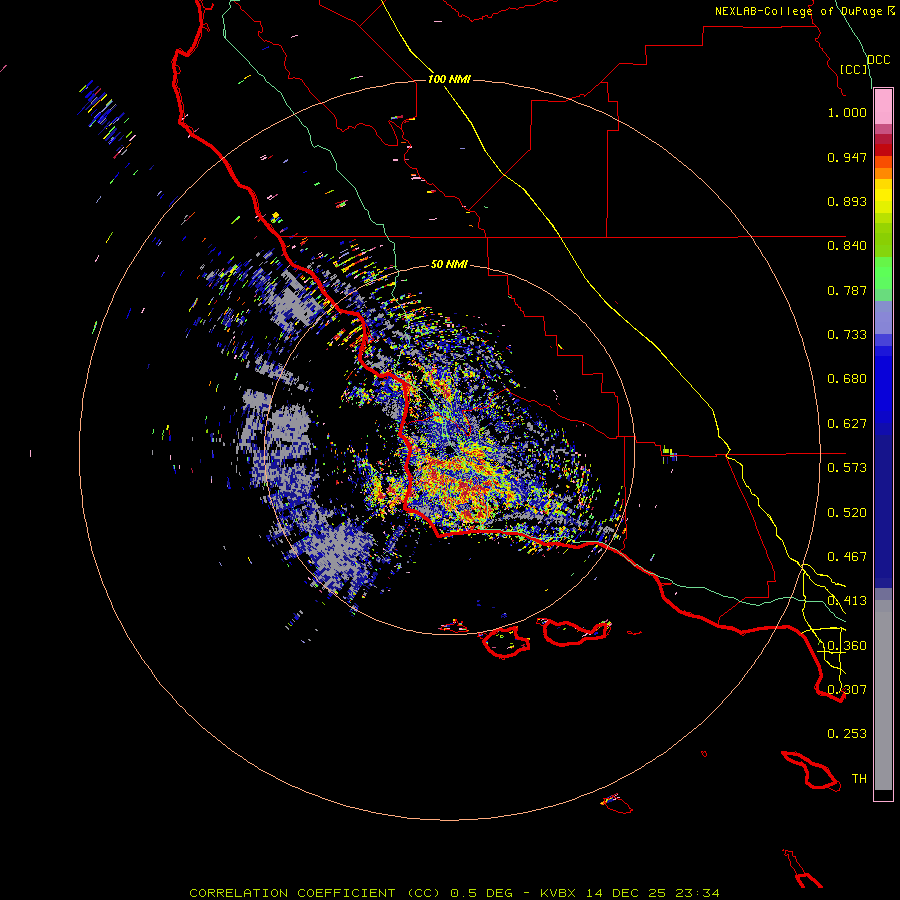Select the 0.840 scale value
This screenshot has height=900, width=900.
(x=847, y=246)
